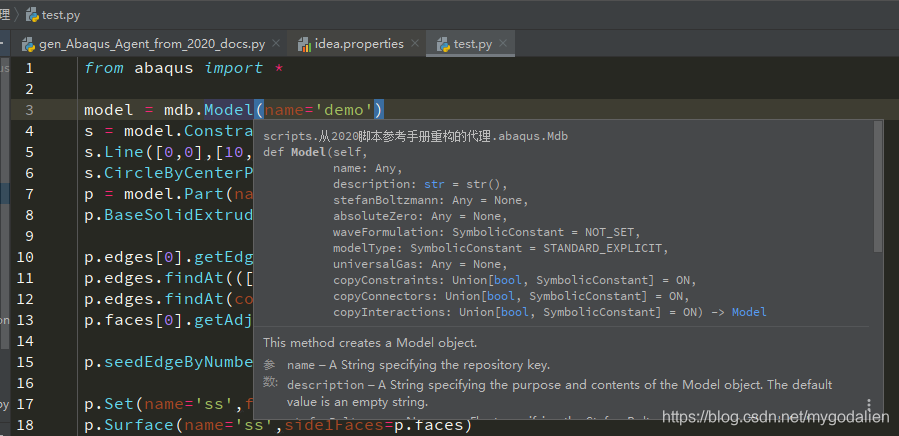The height and width of the screenshot is (436, 899).
Task: Switch to the gen_Abaqus_Agent_from_2020_docs.py tab
Action: tap(151, 44)
